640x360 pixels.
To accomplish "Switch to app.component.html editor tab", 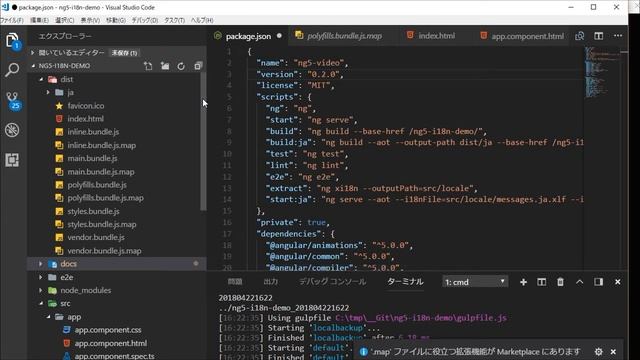I will pos(527,36).
